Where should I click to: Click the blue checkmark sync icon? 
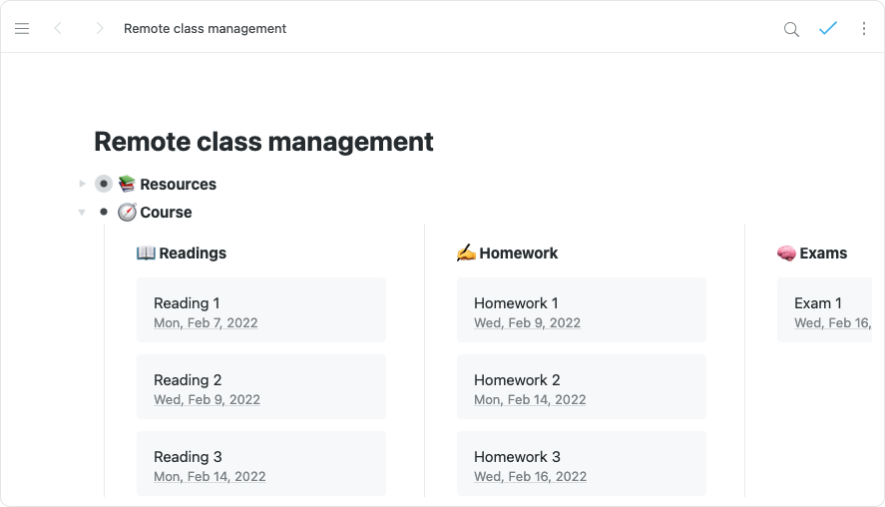click(827, 29)
